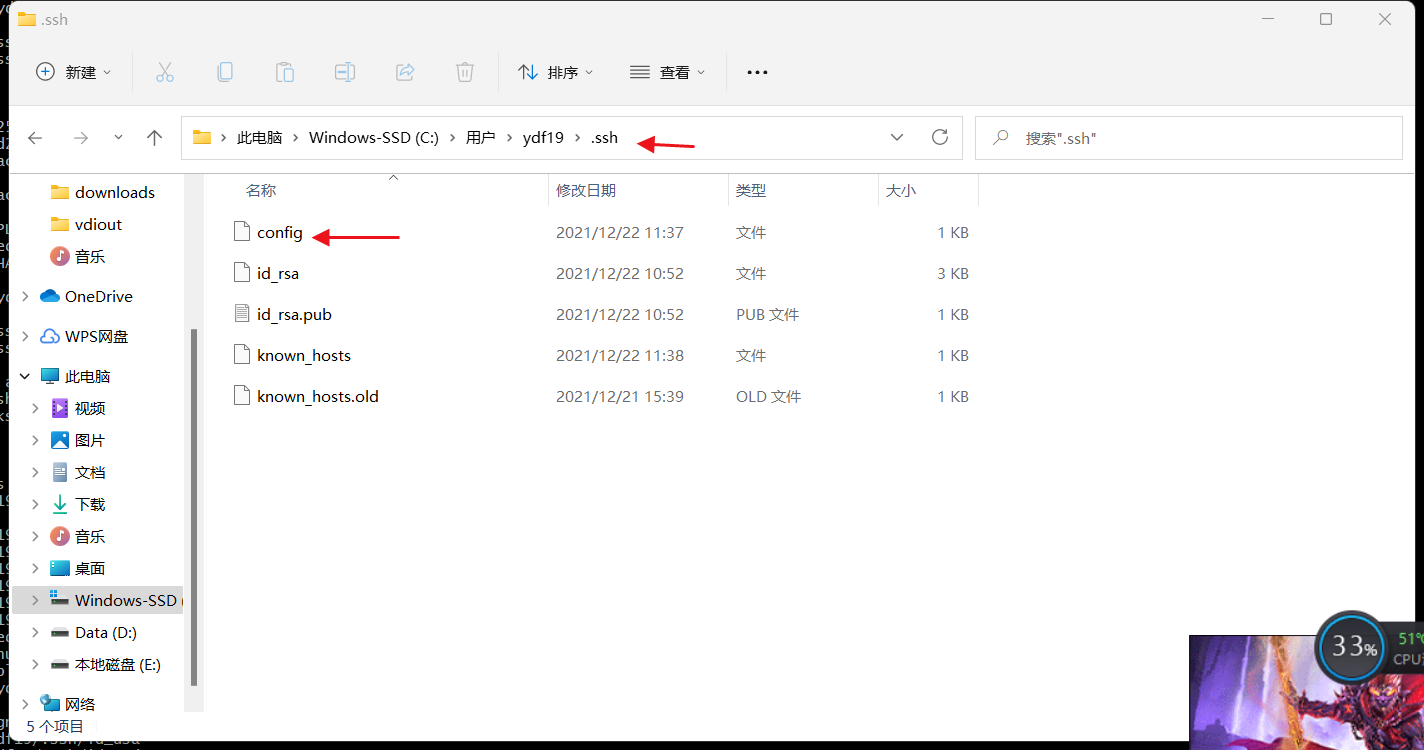This screenshot has width=1424, height=750.
Task: Click the 3 KB size cell
Action: pyautogui.click(x=953, y=273)
